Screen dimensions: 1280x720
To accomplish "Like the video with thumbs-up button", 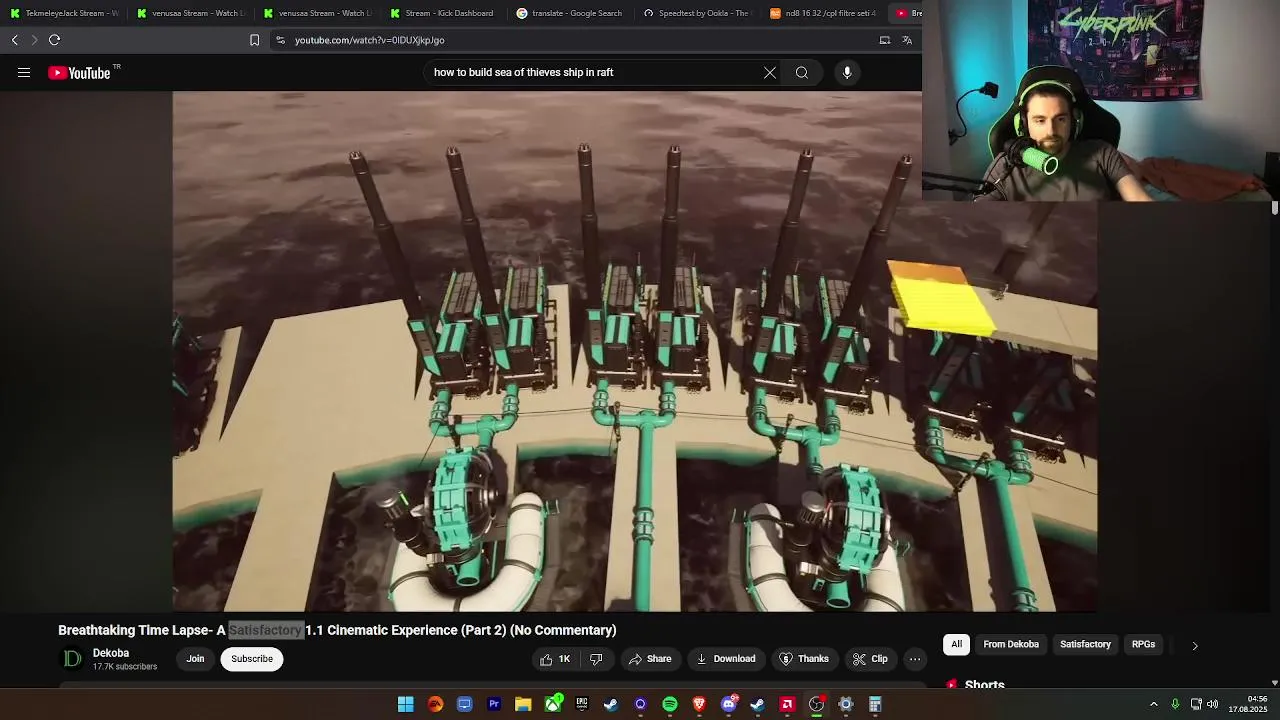I will point(555,659).
